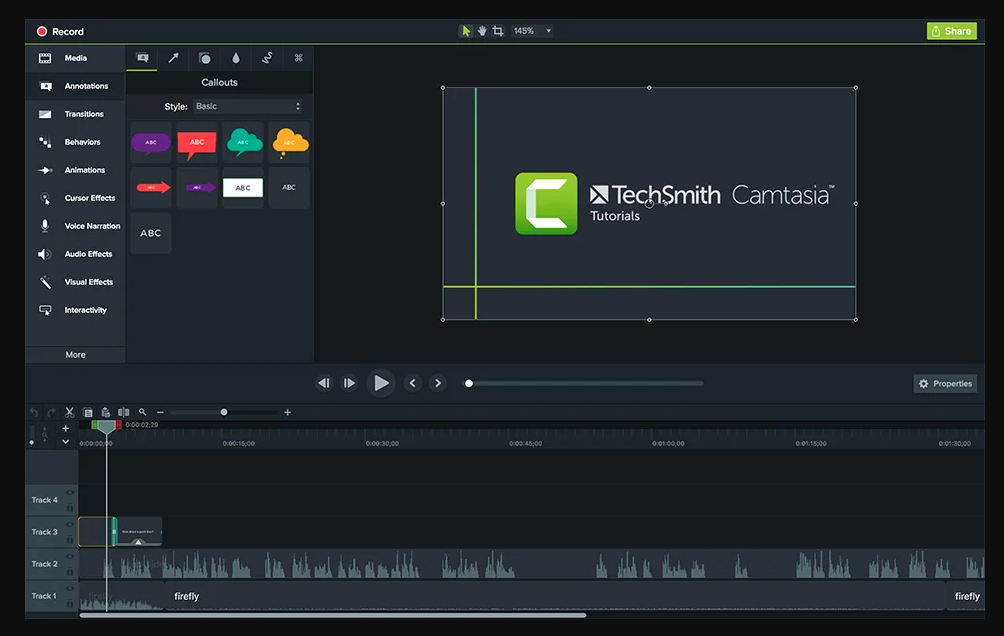Select the arrow Edit mode tool
Screen dimensions: 1004x636
coord(466,31)
